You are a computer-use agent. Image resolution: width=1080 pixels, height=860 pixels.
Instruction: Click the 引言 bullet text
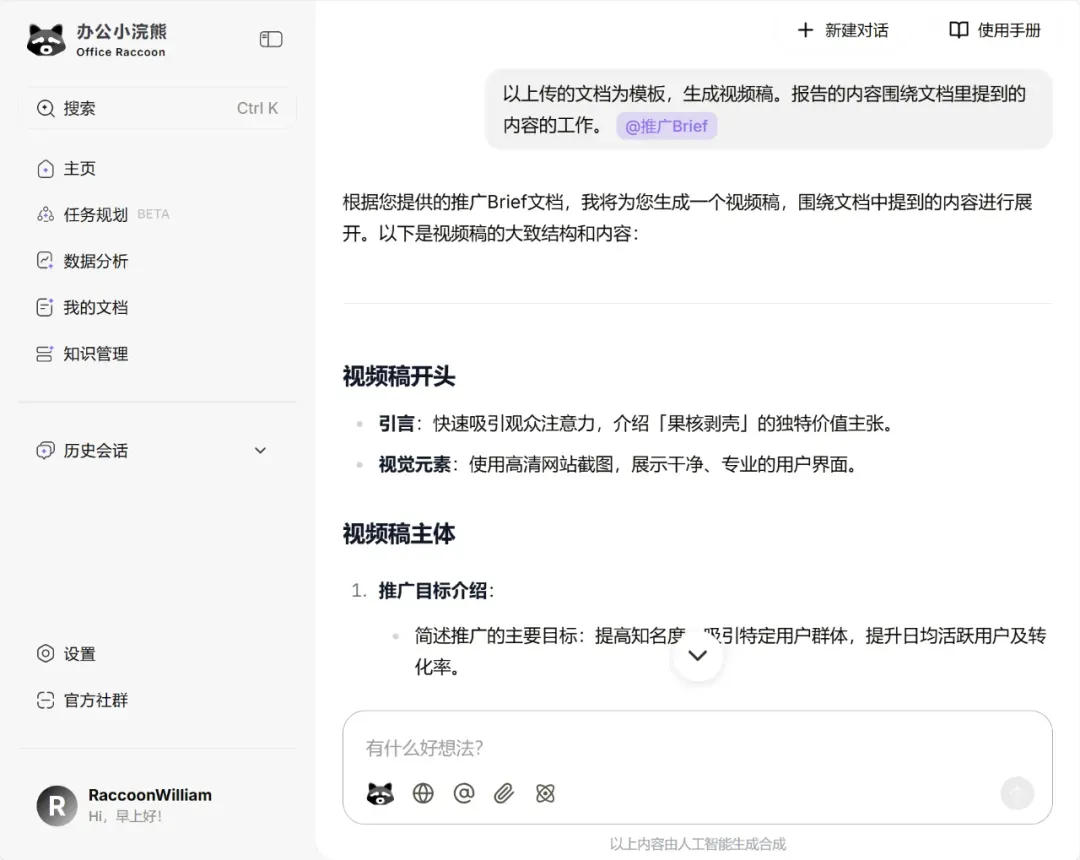coord(636,423)
